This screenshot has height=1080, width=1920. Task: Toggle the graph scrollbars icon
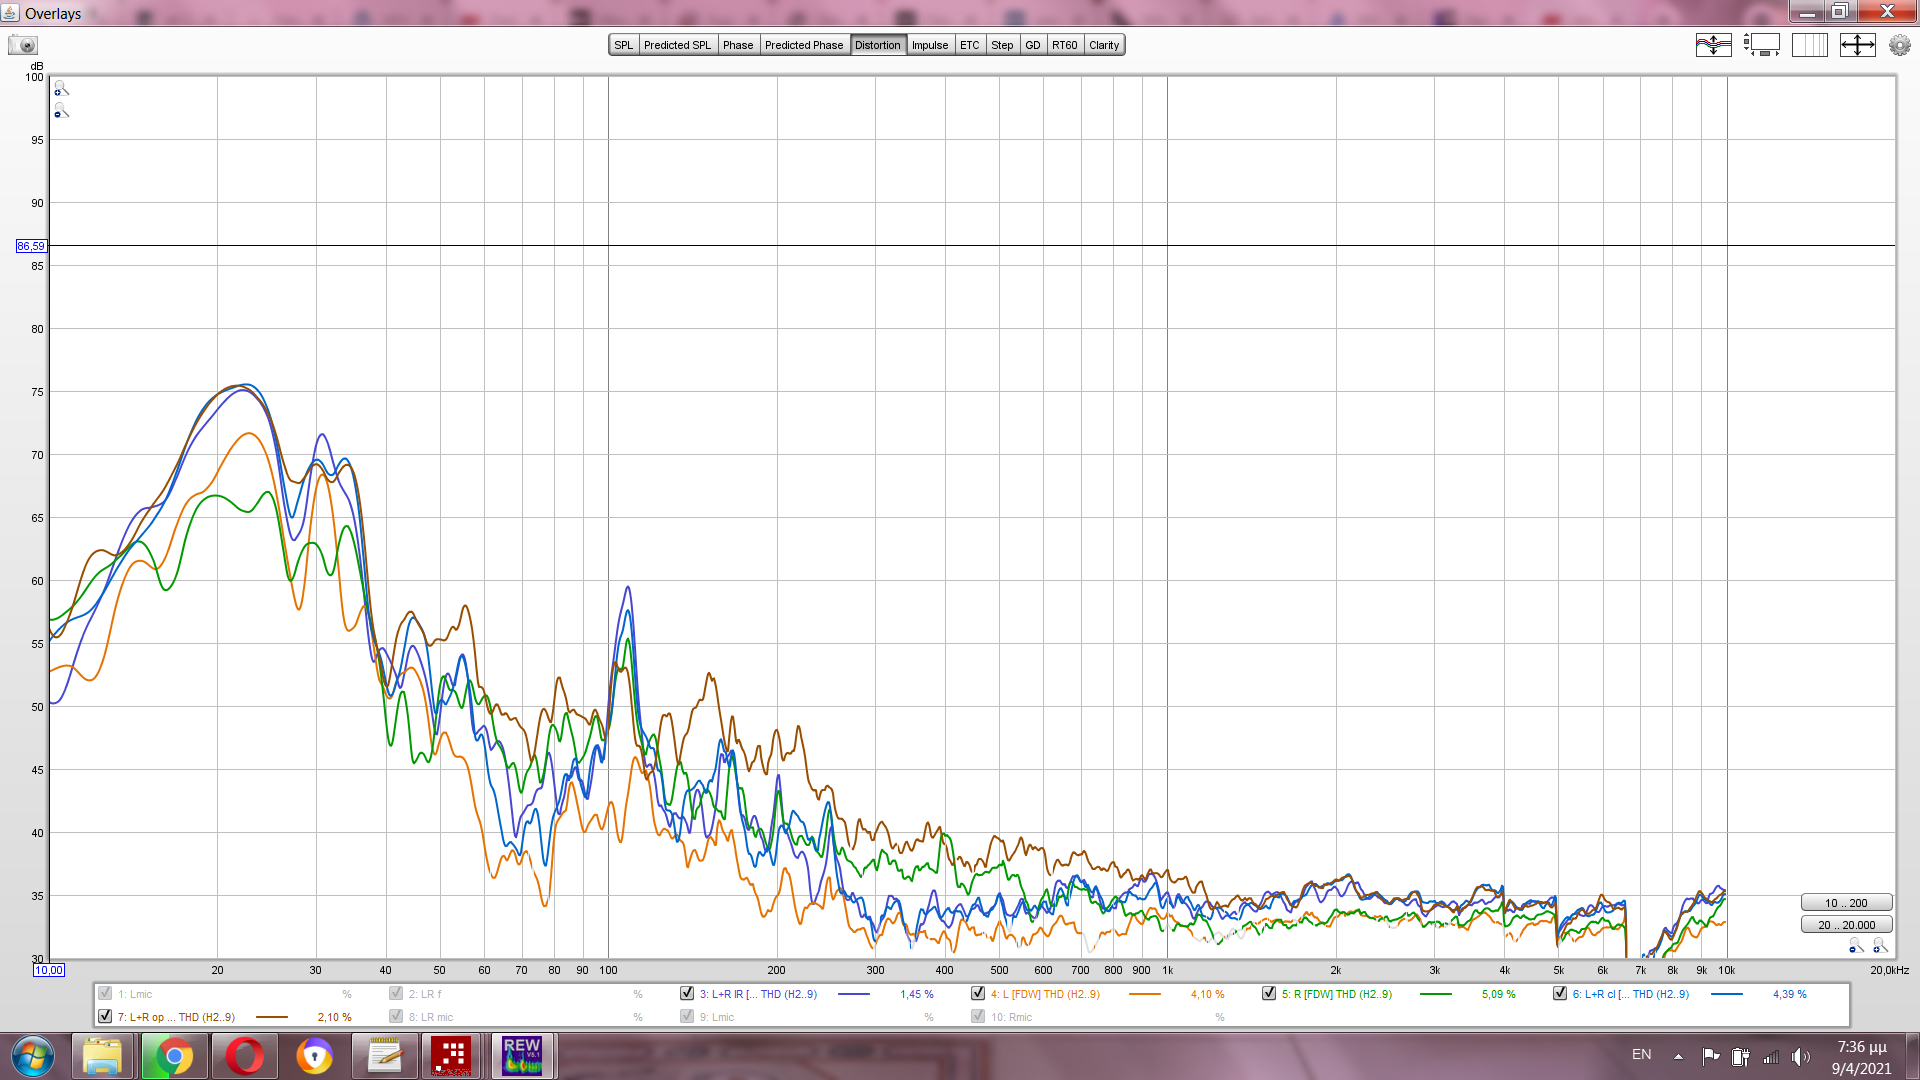(1761, 45)
